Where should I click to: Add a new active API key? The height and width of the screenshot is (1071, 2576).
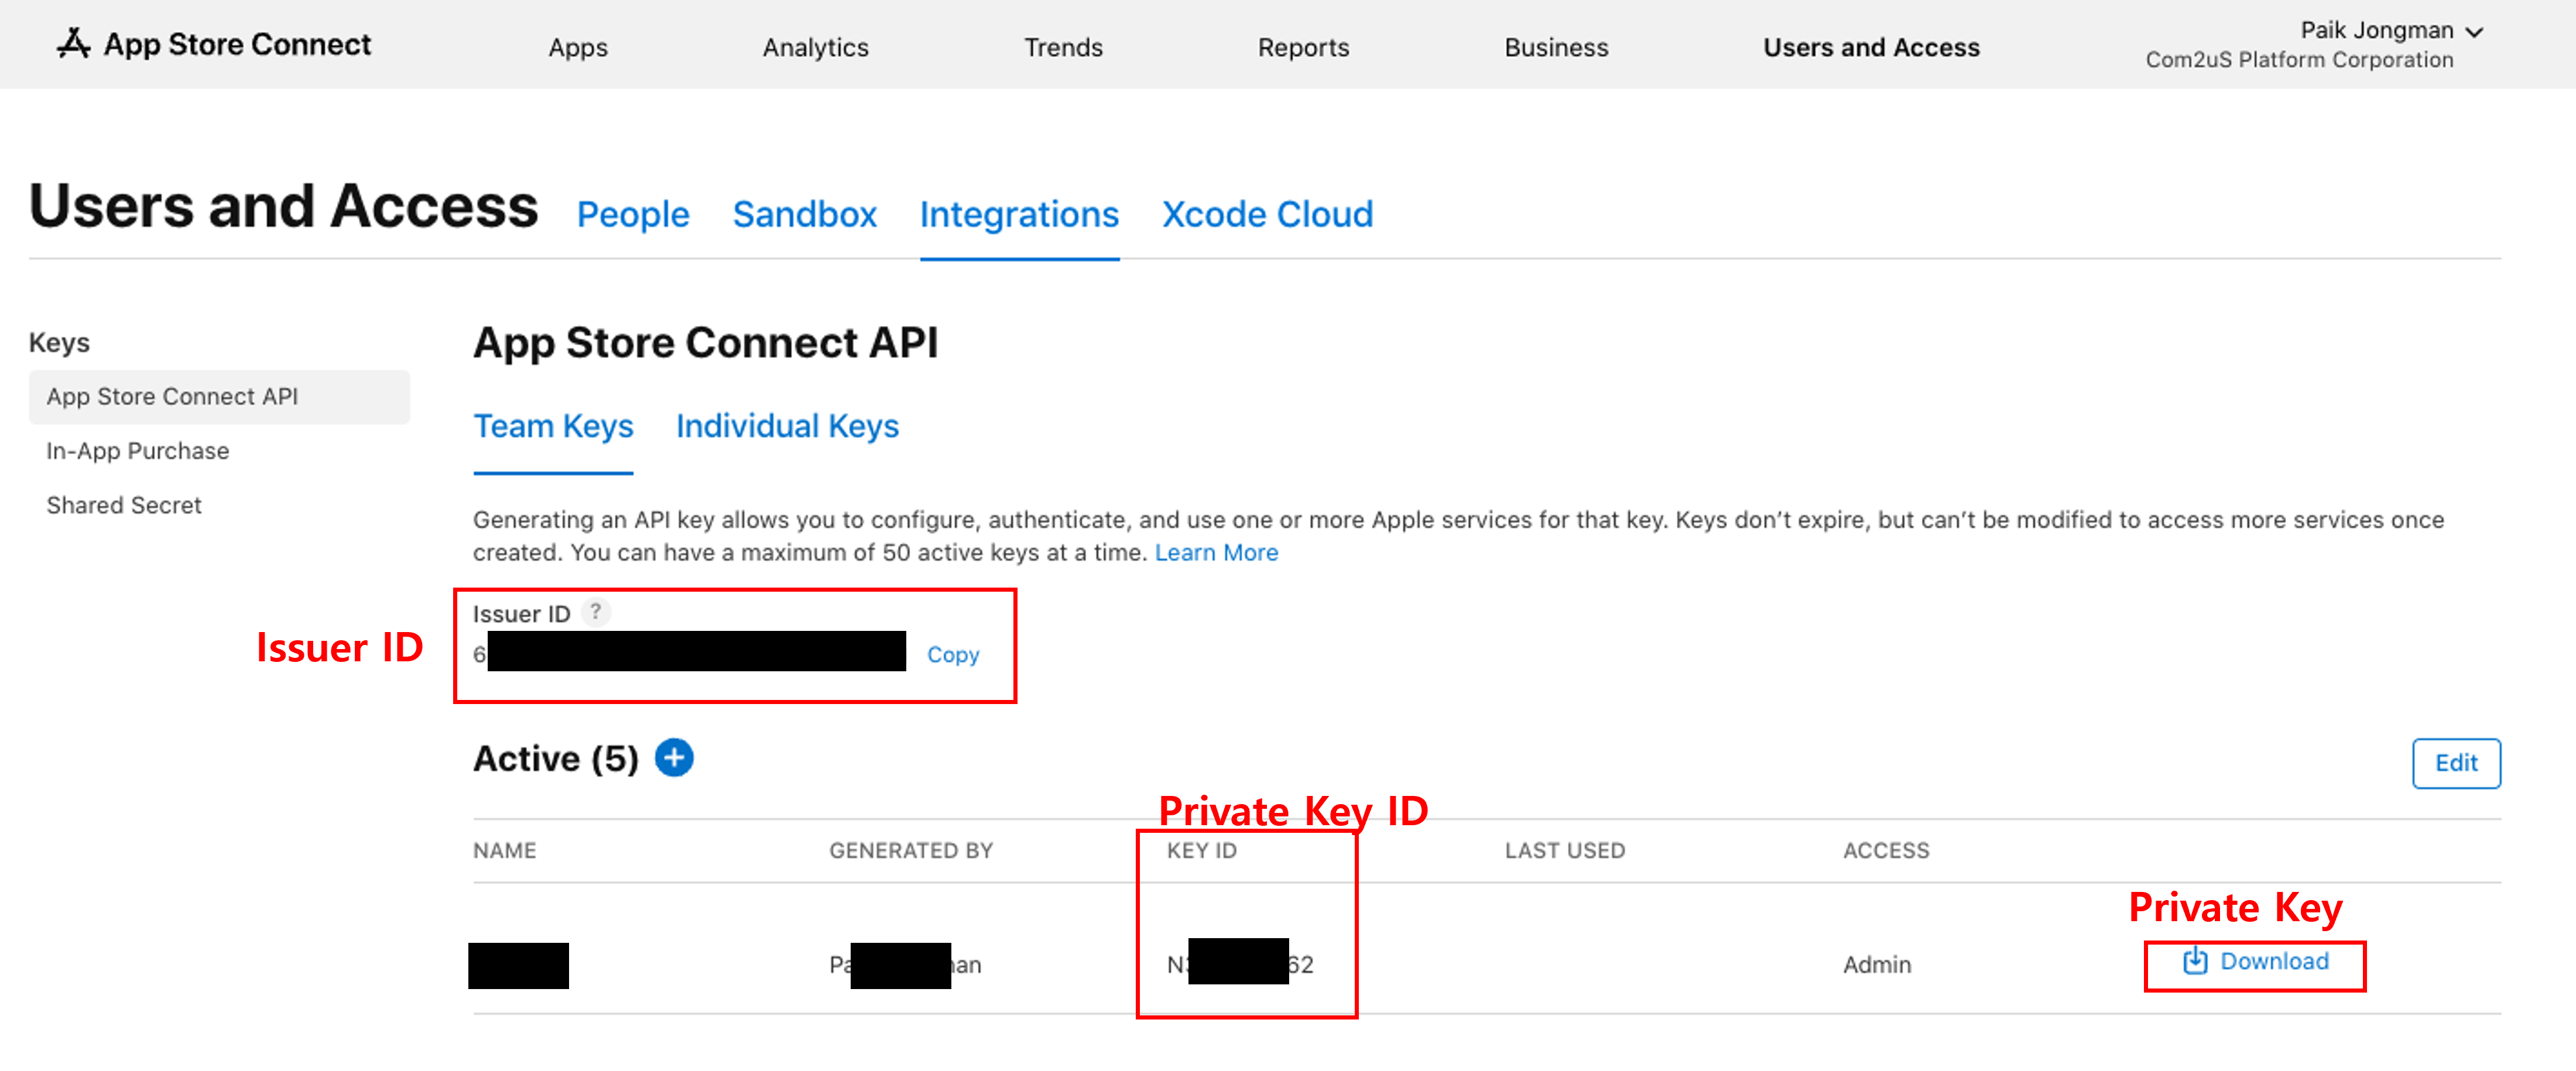click(674, 758)
